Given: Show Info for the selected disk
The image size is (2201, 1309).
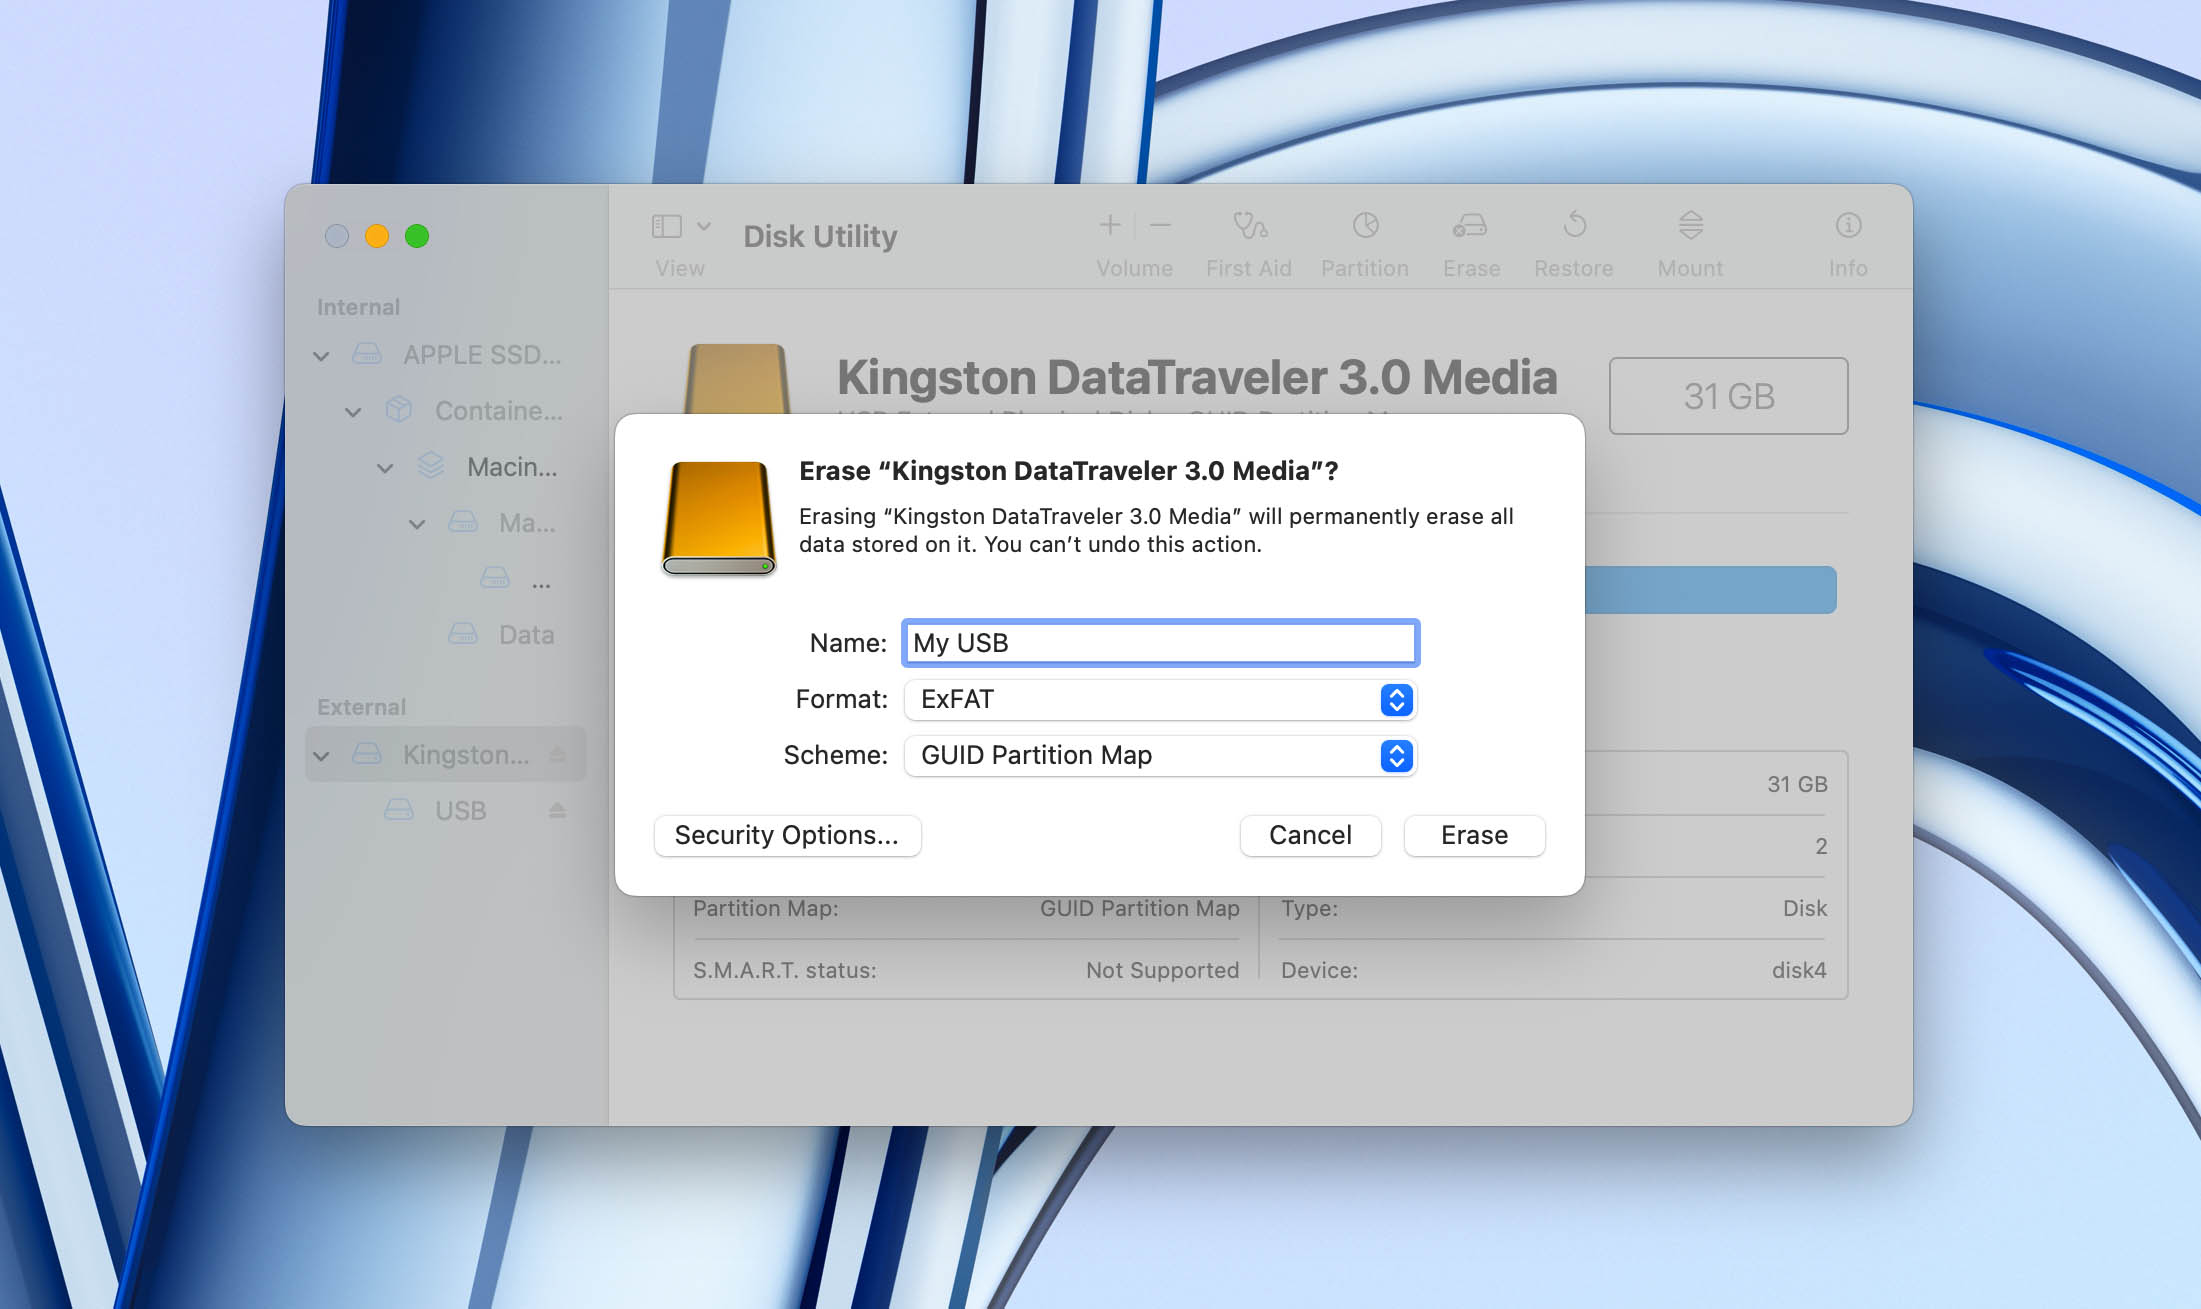Looking at the screenshot, I should point(1847,240).
